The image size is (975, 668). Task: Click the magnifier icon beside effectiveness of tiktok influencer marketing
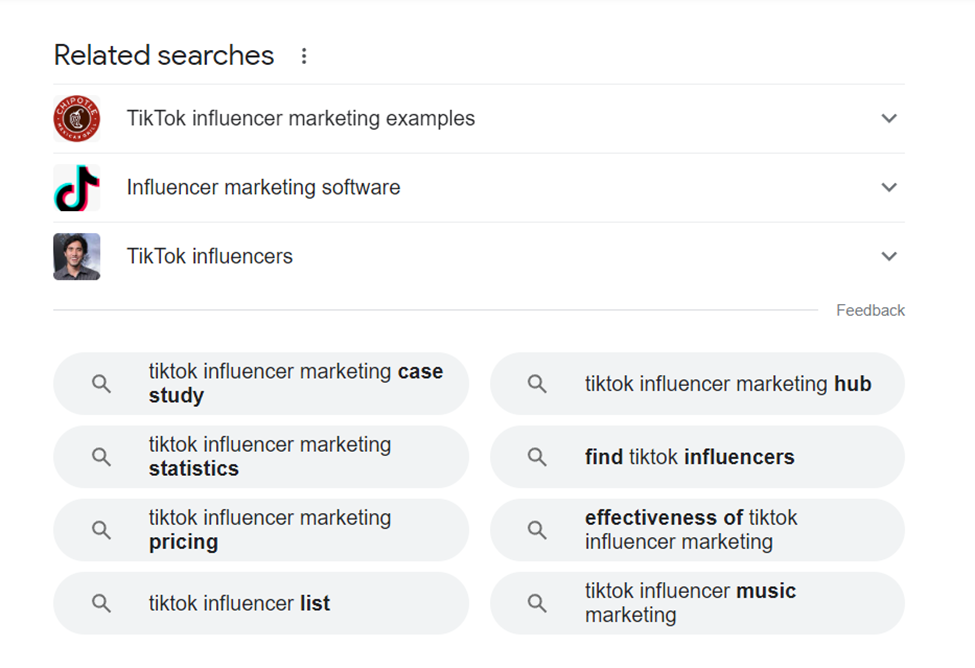[x=537, y=530]
